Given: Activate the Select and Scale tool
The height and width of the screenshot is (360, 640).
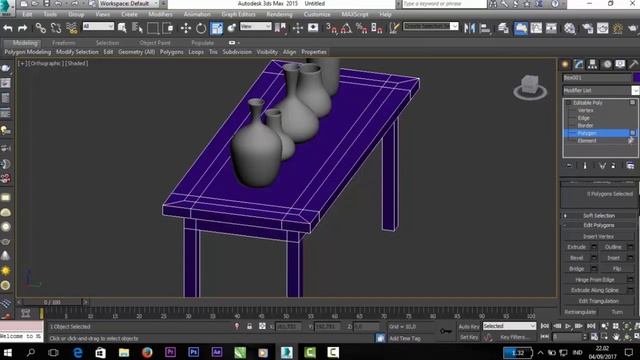Looking at the screenshot, I should coord(216,28).
